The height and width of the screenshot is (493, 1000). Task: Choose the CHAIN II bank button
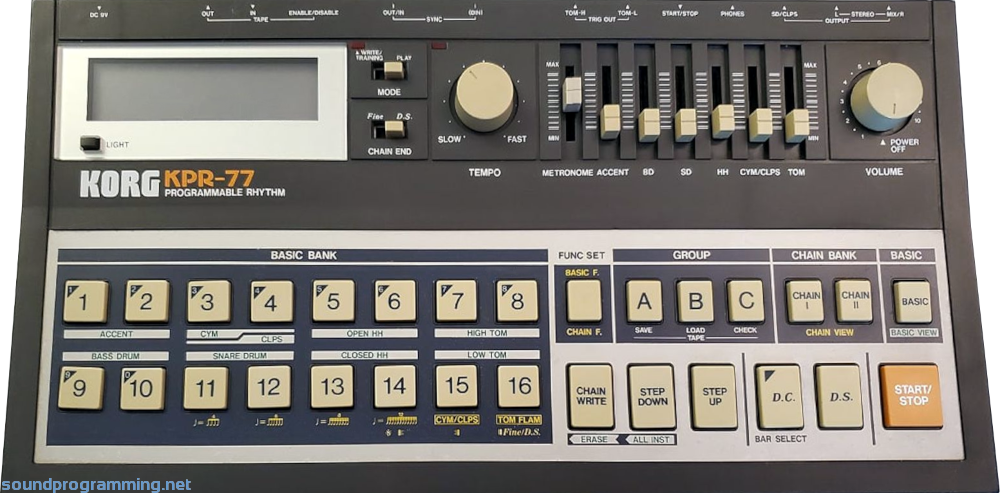pyautogui.click(x=854, y=301)
